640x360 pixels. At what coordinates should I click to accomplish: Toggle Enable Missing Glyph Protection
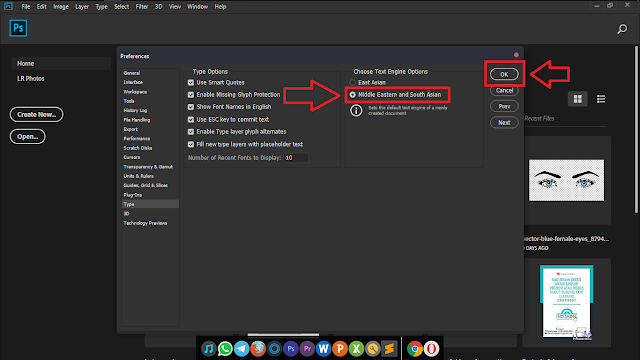click(191, 95)
